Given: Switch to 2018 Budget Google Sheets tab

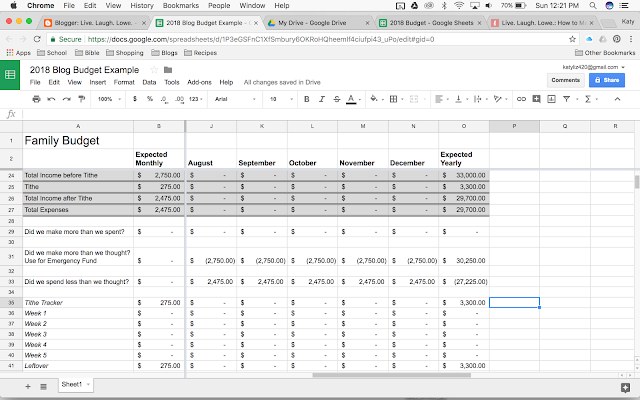Looking at the screenshot, I should pos(430,23).
